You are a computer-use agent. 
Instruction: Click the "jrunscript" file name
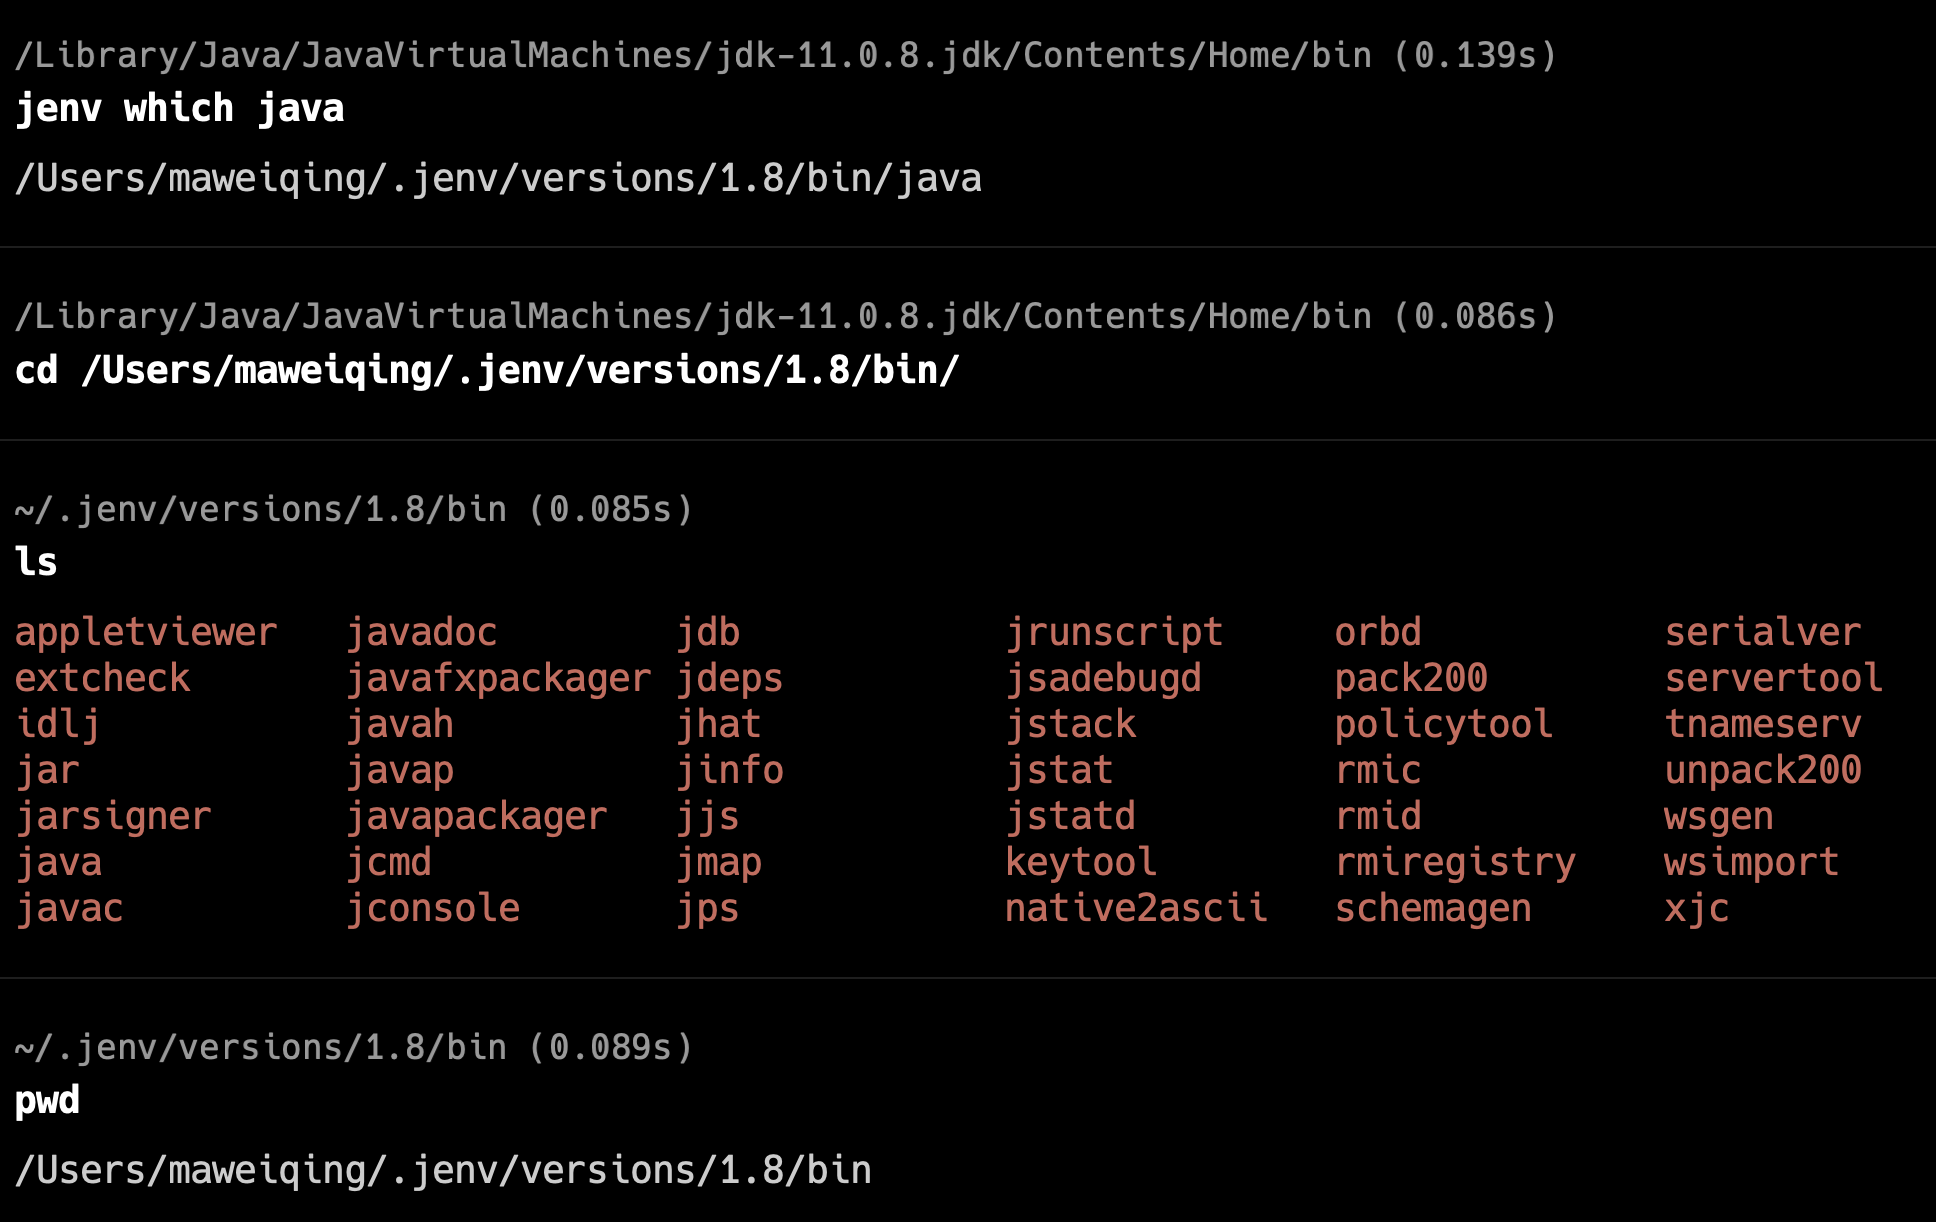1114,632
